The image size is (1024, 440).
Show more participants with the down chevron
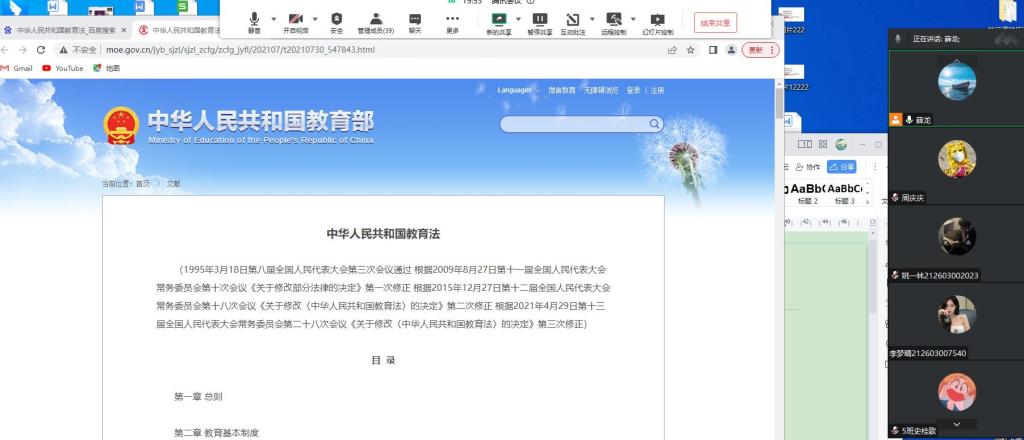pos(957,424)
